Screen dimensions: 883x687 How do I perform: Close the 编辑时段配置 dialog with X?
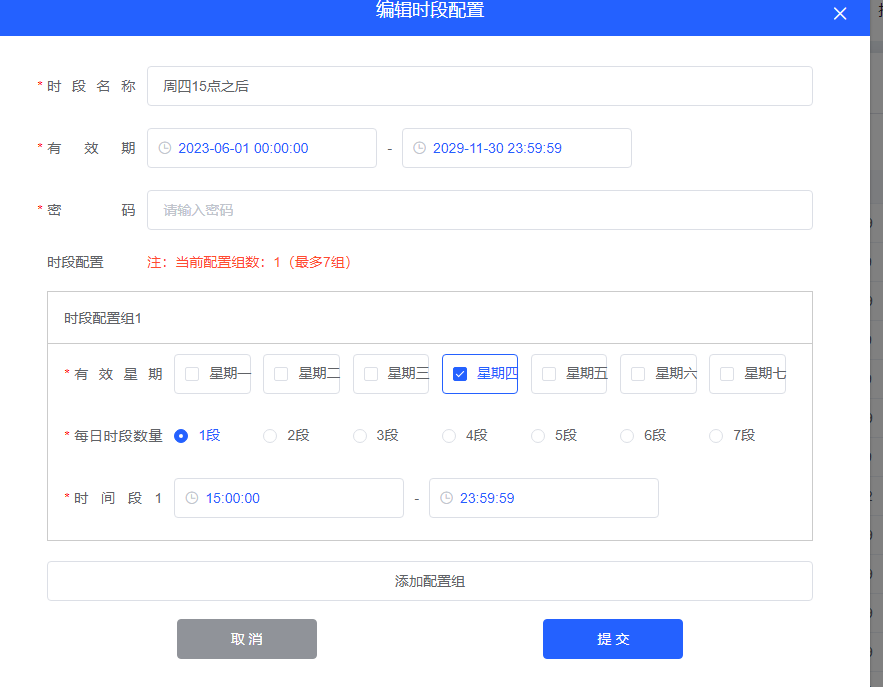point(840,13)
